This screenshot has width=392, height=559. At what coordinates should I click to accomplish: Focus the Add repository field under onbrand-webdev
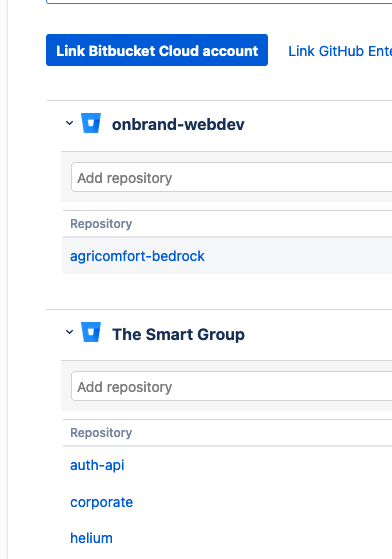232,177
